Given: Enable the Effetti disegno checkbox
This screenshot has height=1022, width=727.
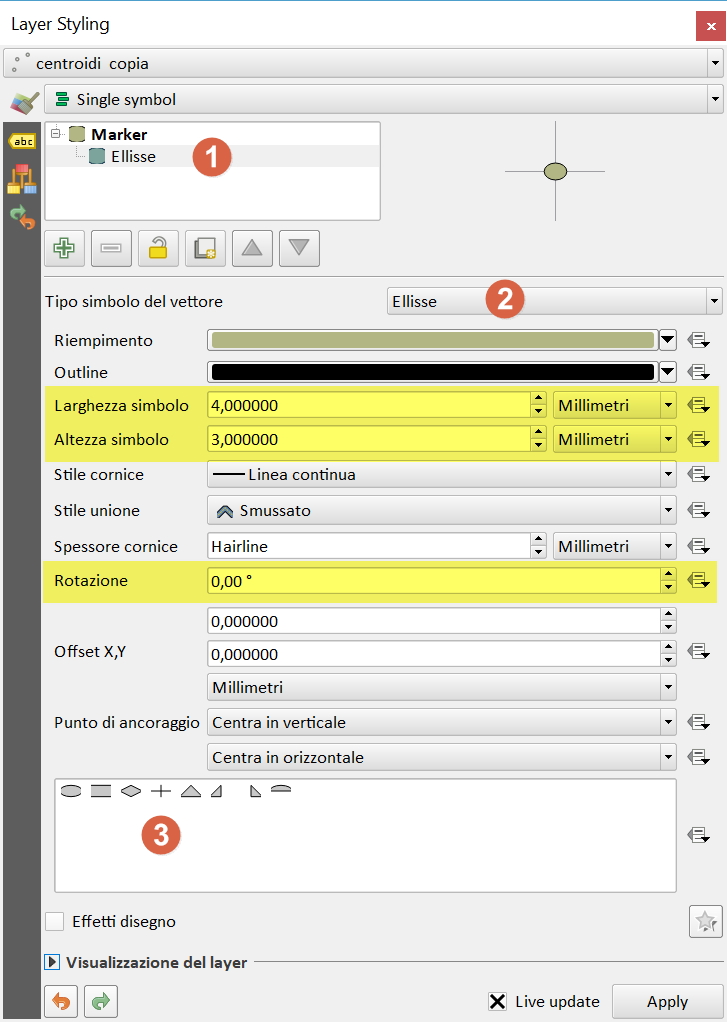Looking at the screenshot, I should [56, 921].
